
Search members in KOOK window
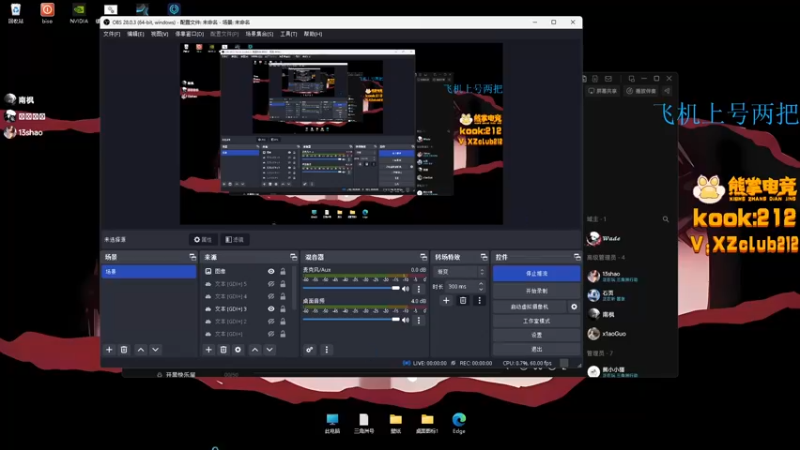[x=666, y=219]
